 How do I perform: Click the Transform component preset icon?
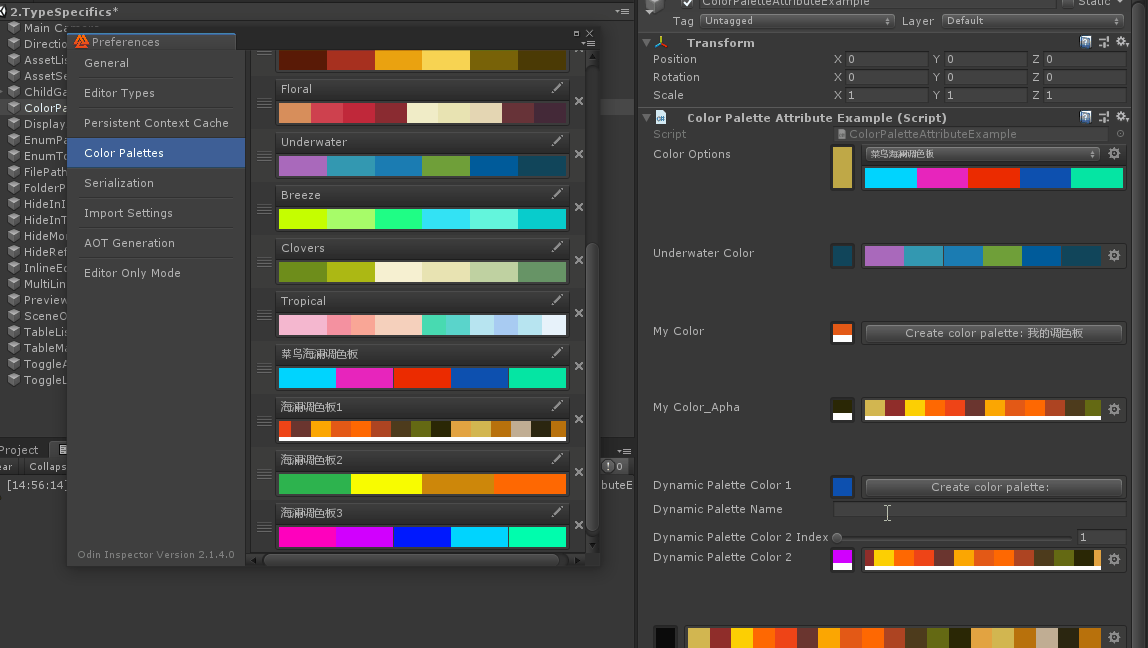1104,42
